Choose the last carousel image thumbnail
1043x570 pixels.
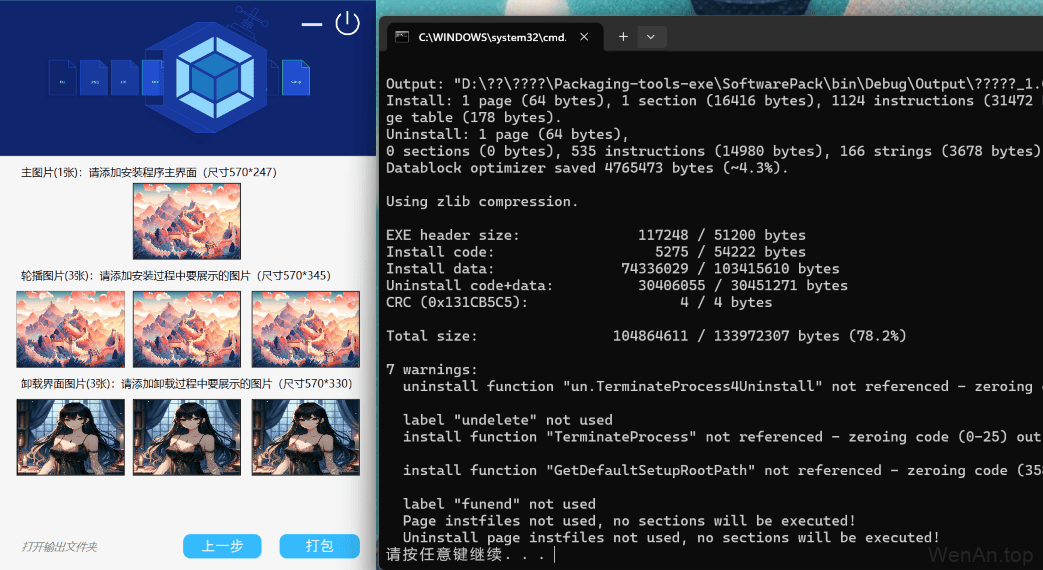click(305, 329)
